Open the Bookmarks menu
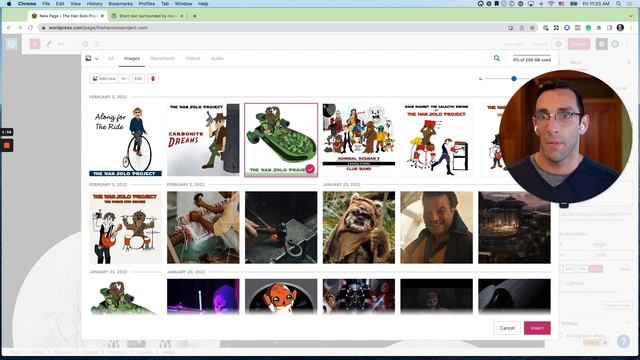Image resolution: width=640 pixels, height=360 pixels. tap(120, 4)
